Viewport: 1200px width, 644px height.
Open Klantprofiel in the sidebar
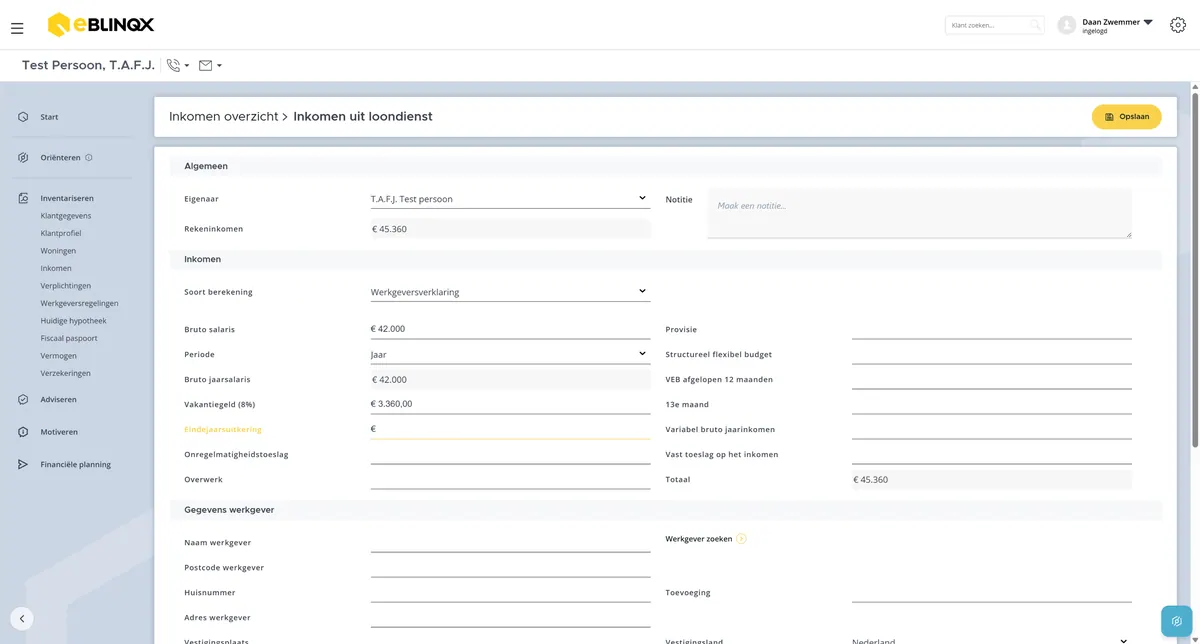[x=61, y=233]
